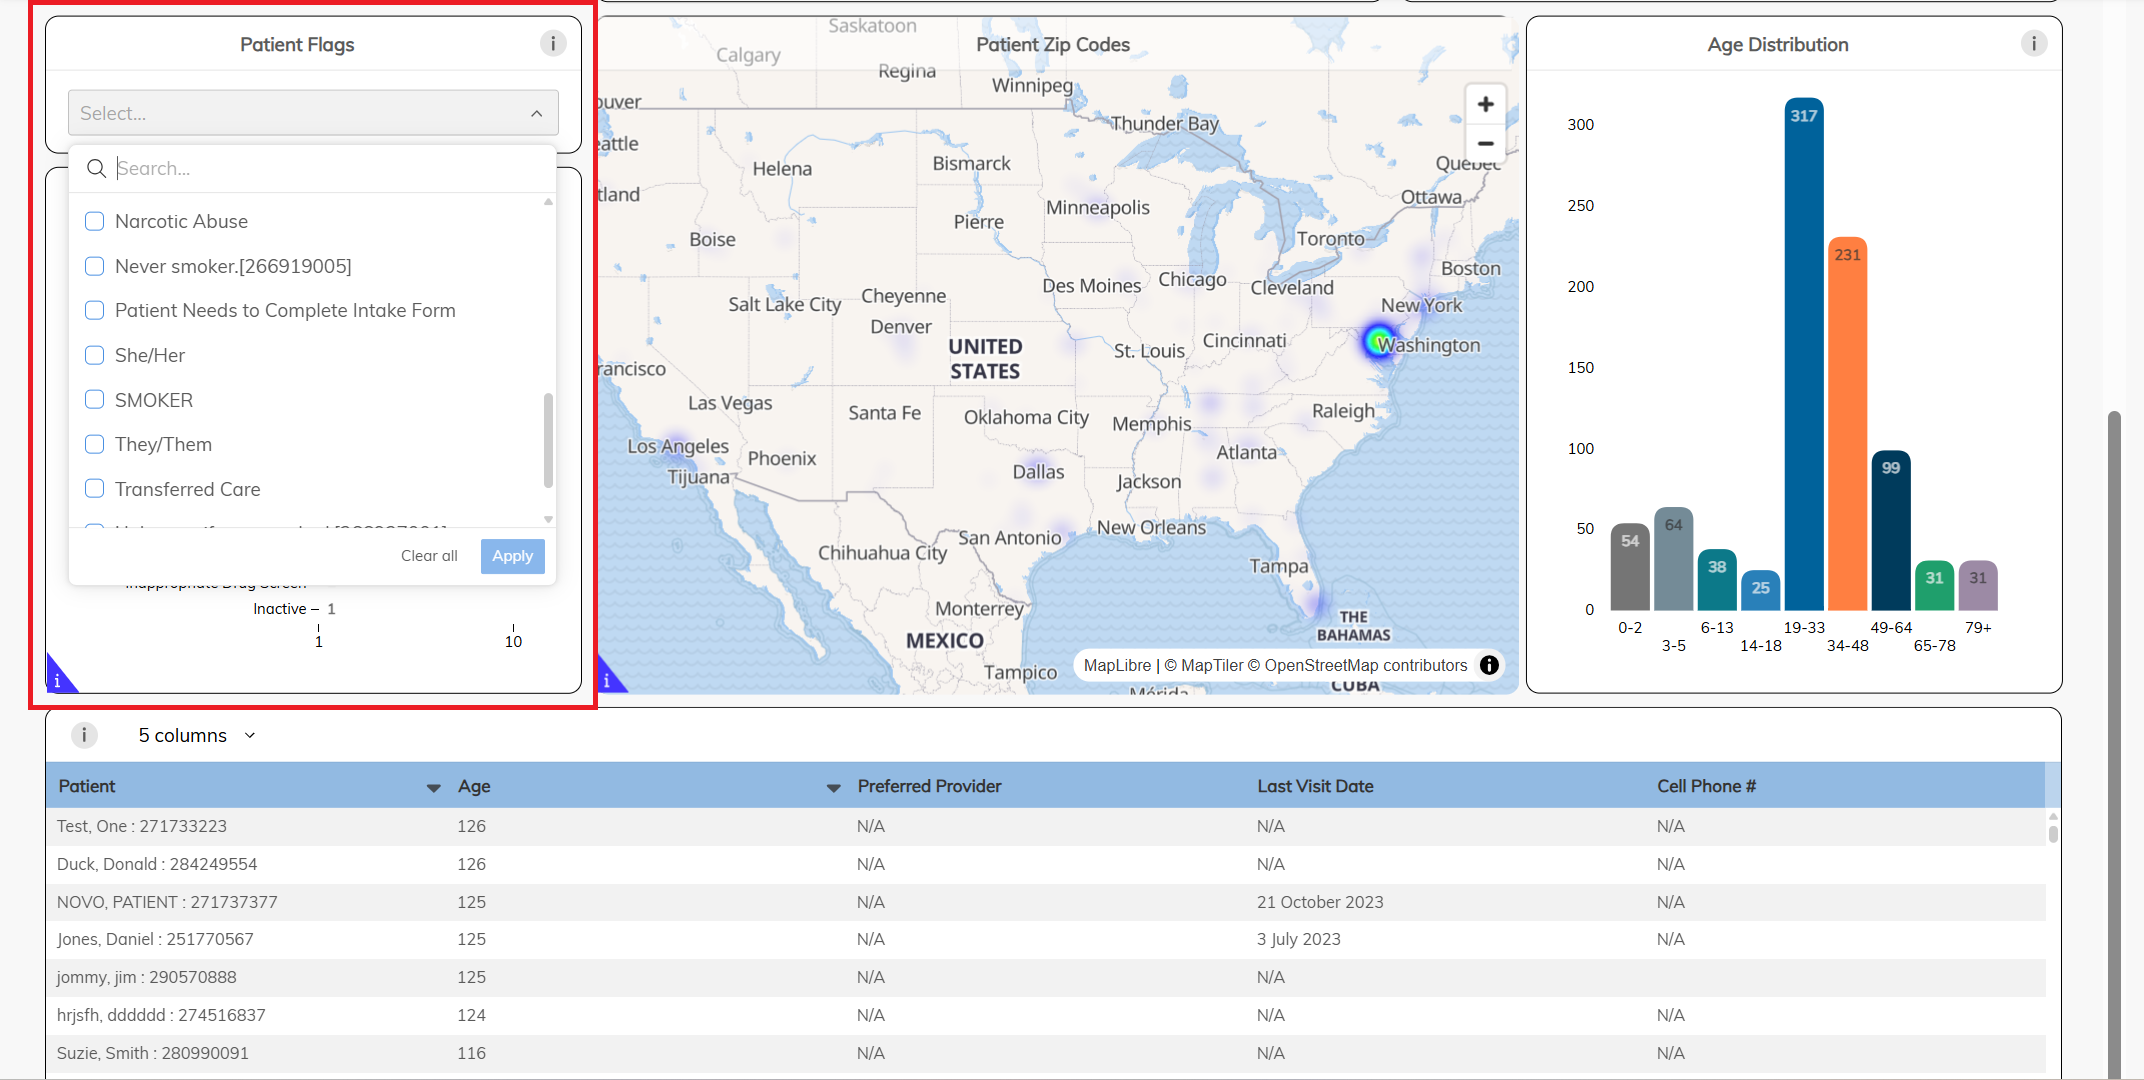Screen dimensions: 2144x1080
Task: Click the search magnifier in the flags dropdown
Action: pyautogui.click(x=96, y=168)
